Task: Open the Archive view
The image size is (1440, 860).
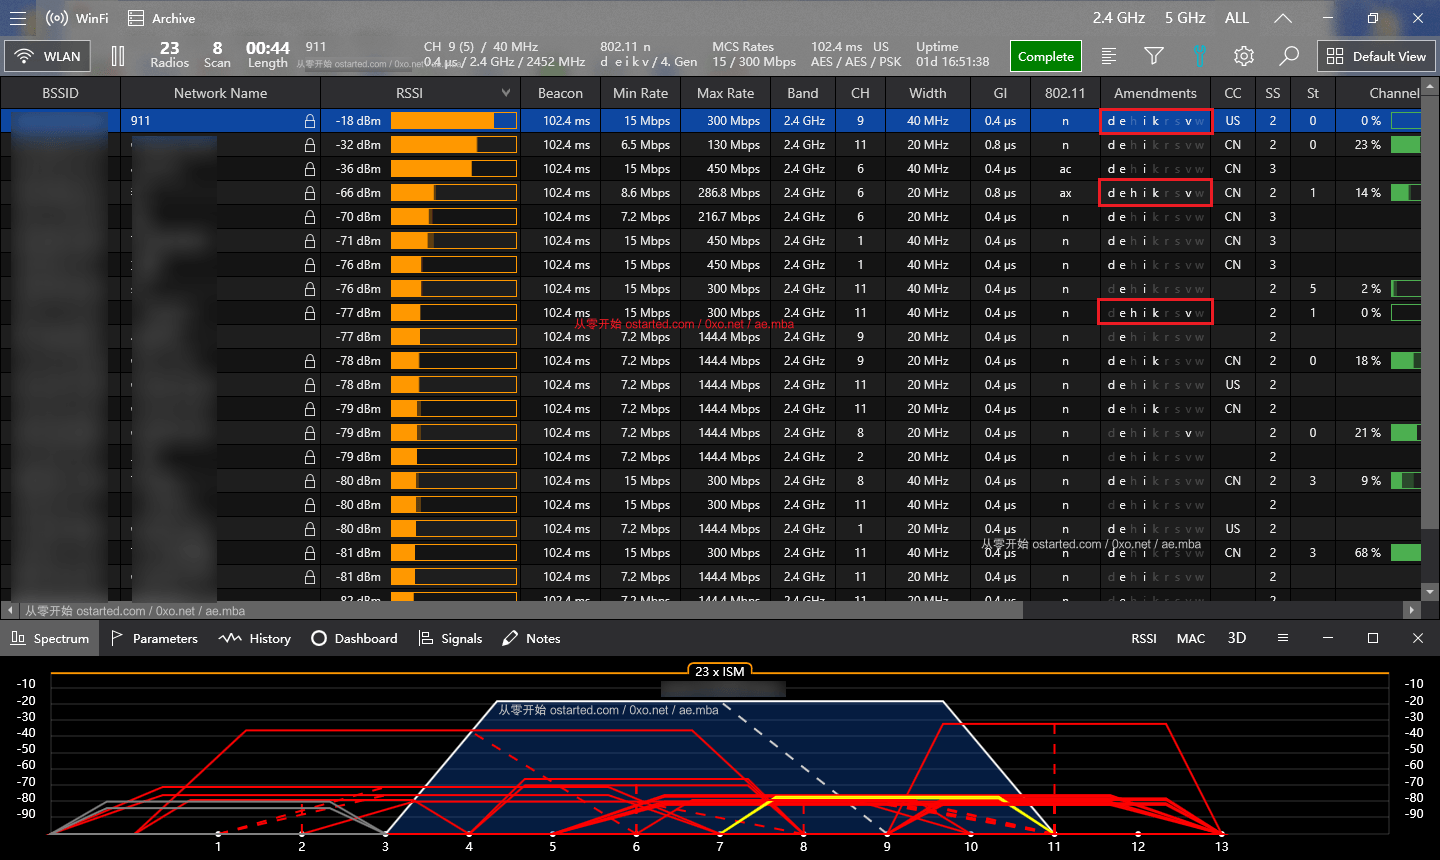Action: tap(162, 18)
